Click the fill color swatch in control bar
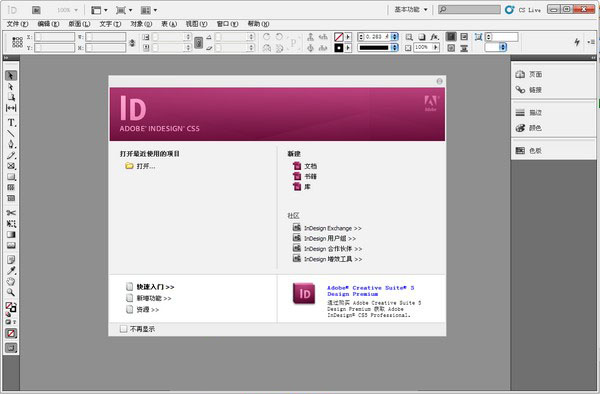 pyautogui.click(x=339, y=37)
